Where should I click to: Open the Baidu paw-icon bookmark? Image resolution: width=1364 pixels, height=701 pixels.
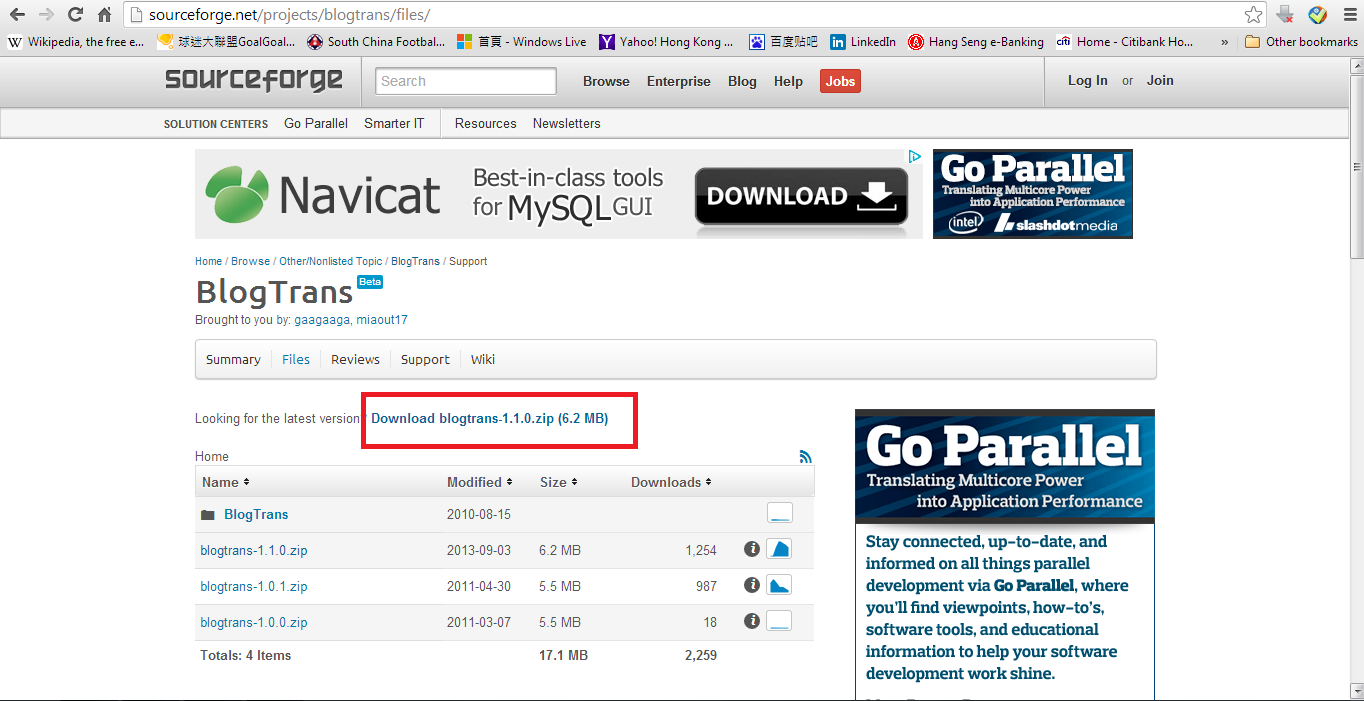(783, 42)
